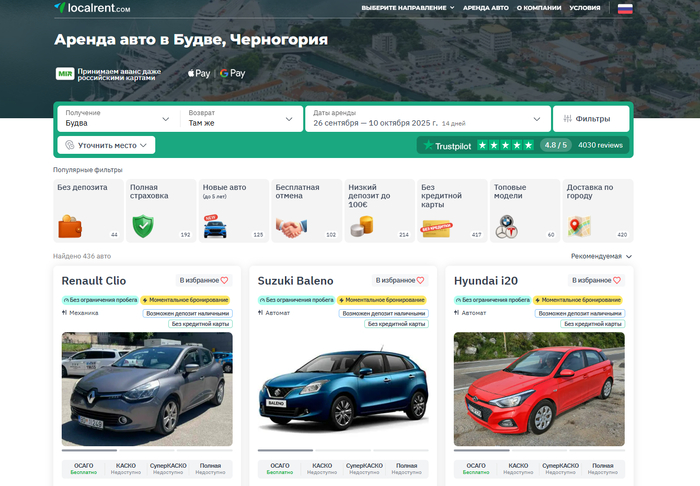Select the 'Полная страховка' shield filter
700x486 pixels.
coord(160,211)
